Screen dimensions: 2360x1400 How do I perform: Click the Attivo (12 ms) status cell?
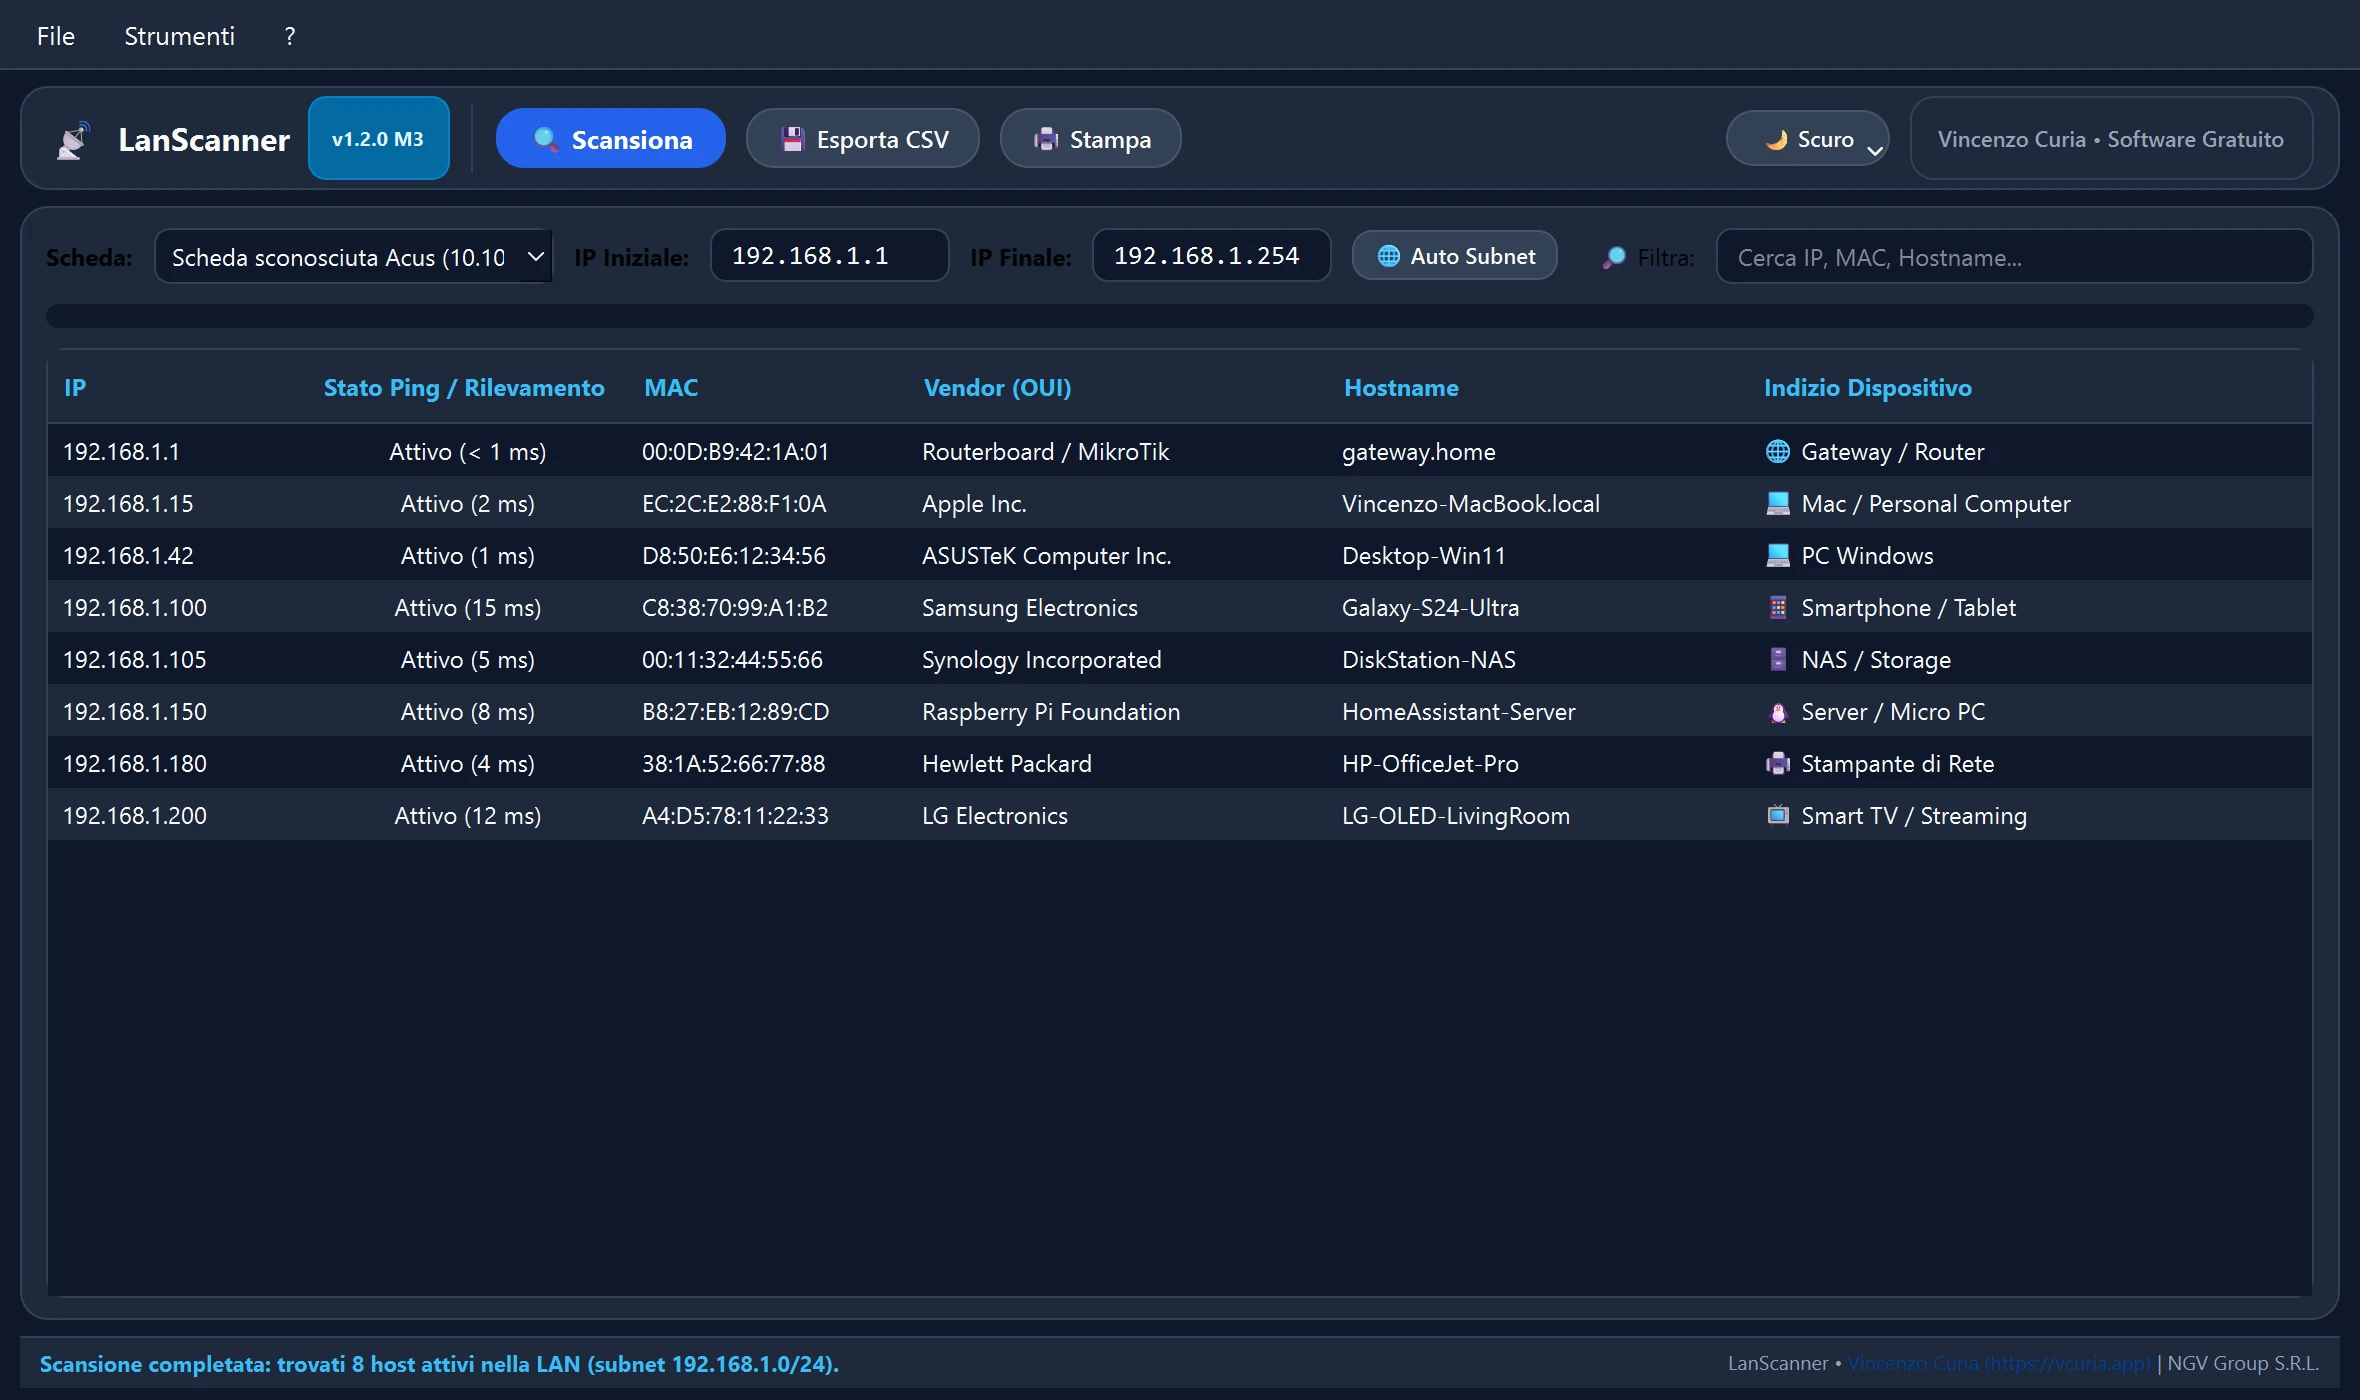(x=468, y=815)
